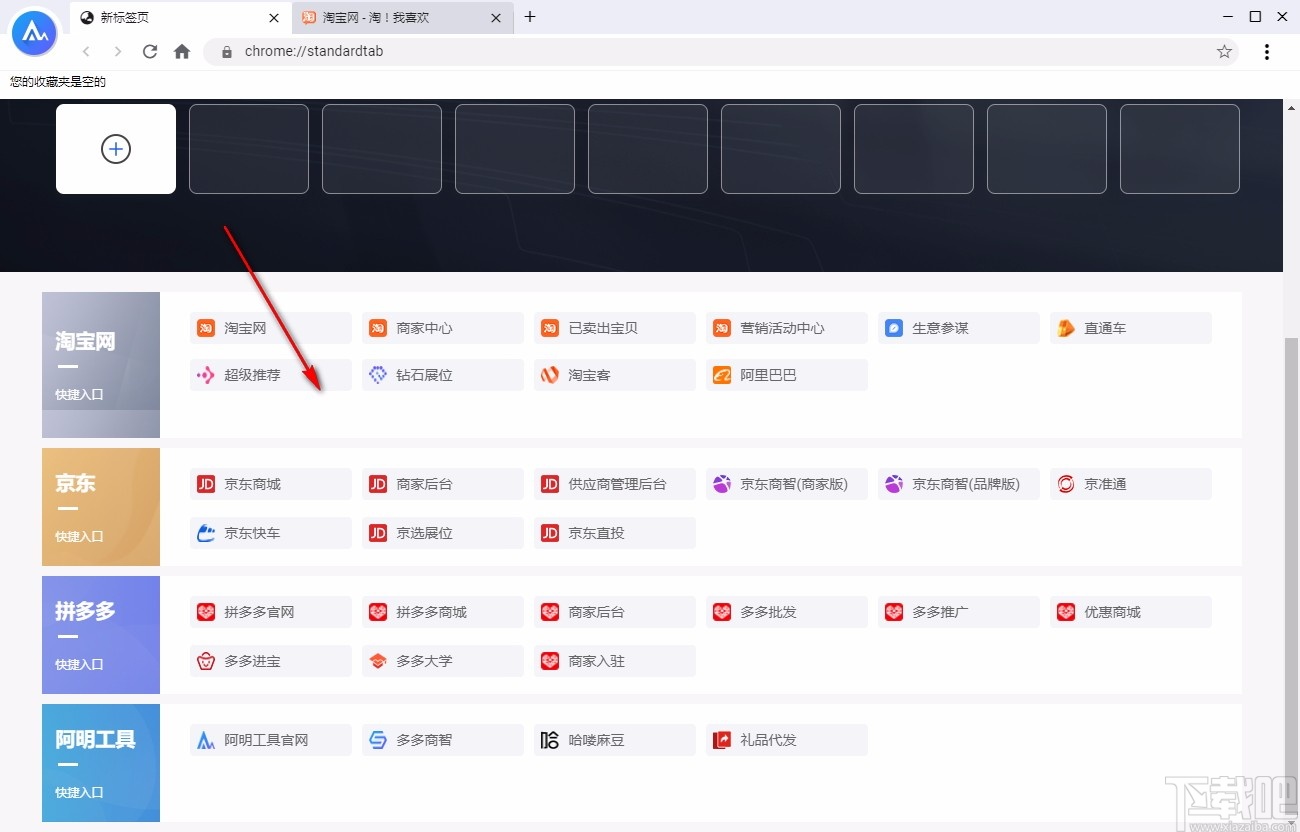The width and height of the screenshot is (1300, 832).
Task: Click the 超级推荐 icon
Action: click(206, 375)
